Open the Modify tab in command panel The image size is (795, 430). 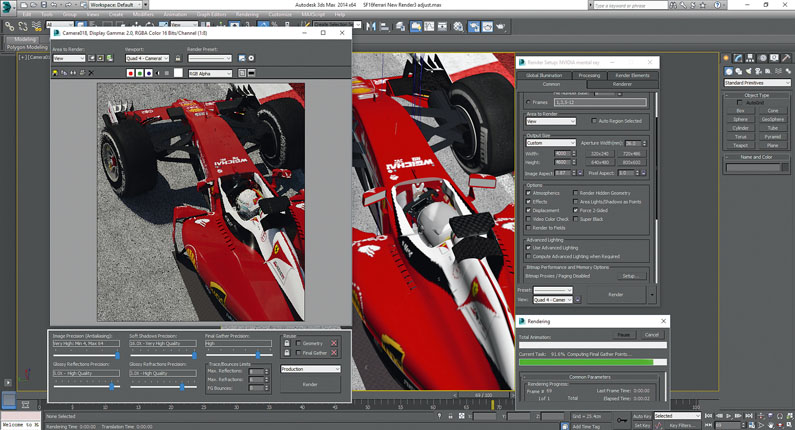click(738, 58)
